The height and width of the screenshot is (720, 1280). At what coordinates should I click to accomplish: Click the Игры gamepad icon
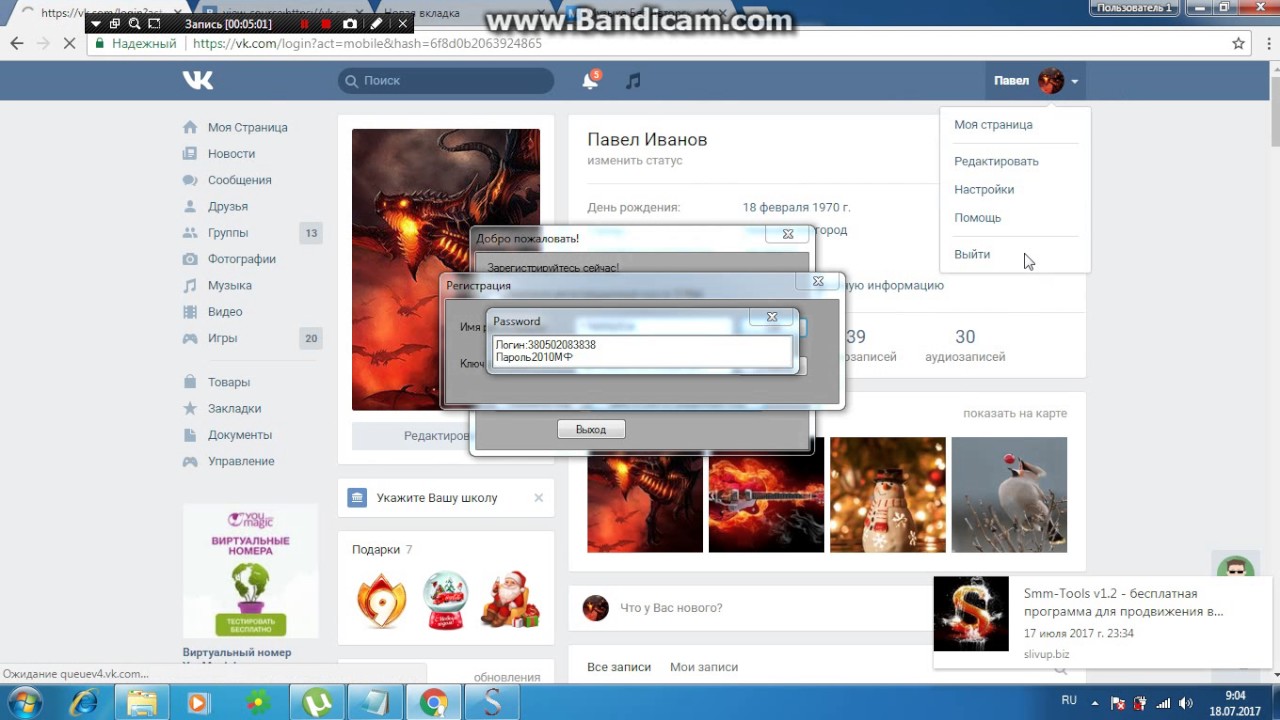click(x=190, y=338)
